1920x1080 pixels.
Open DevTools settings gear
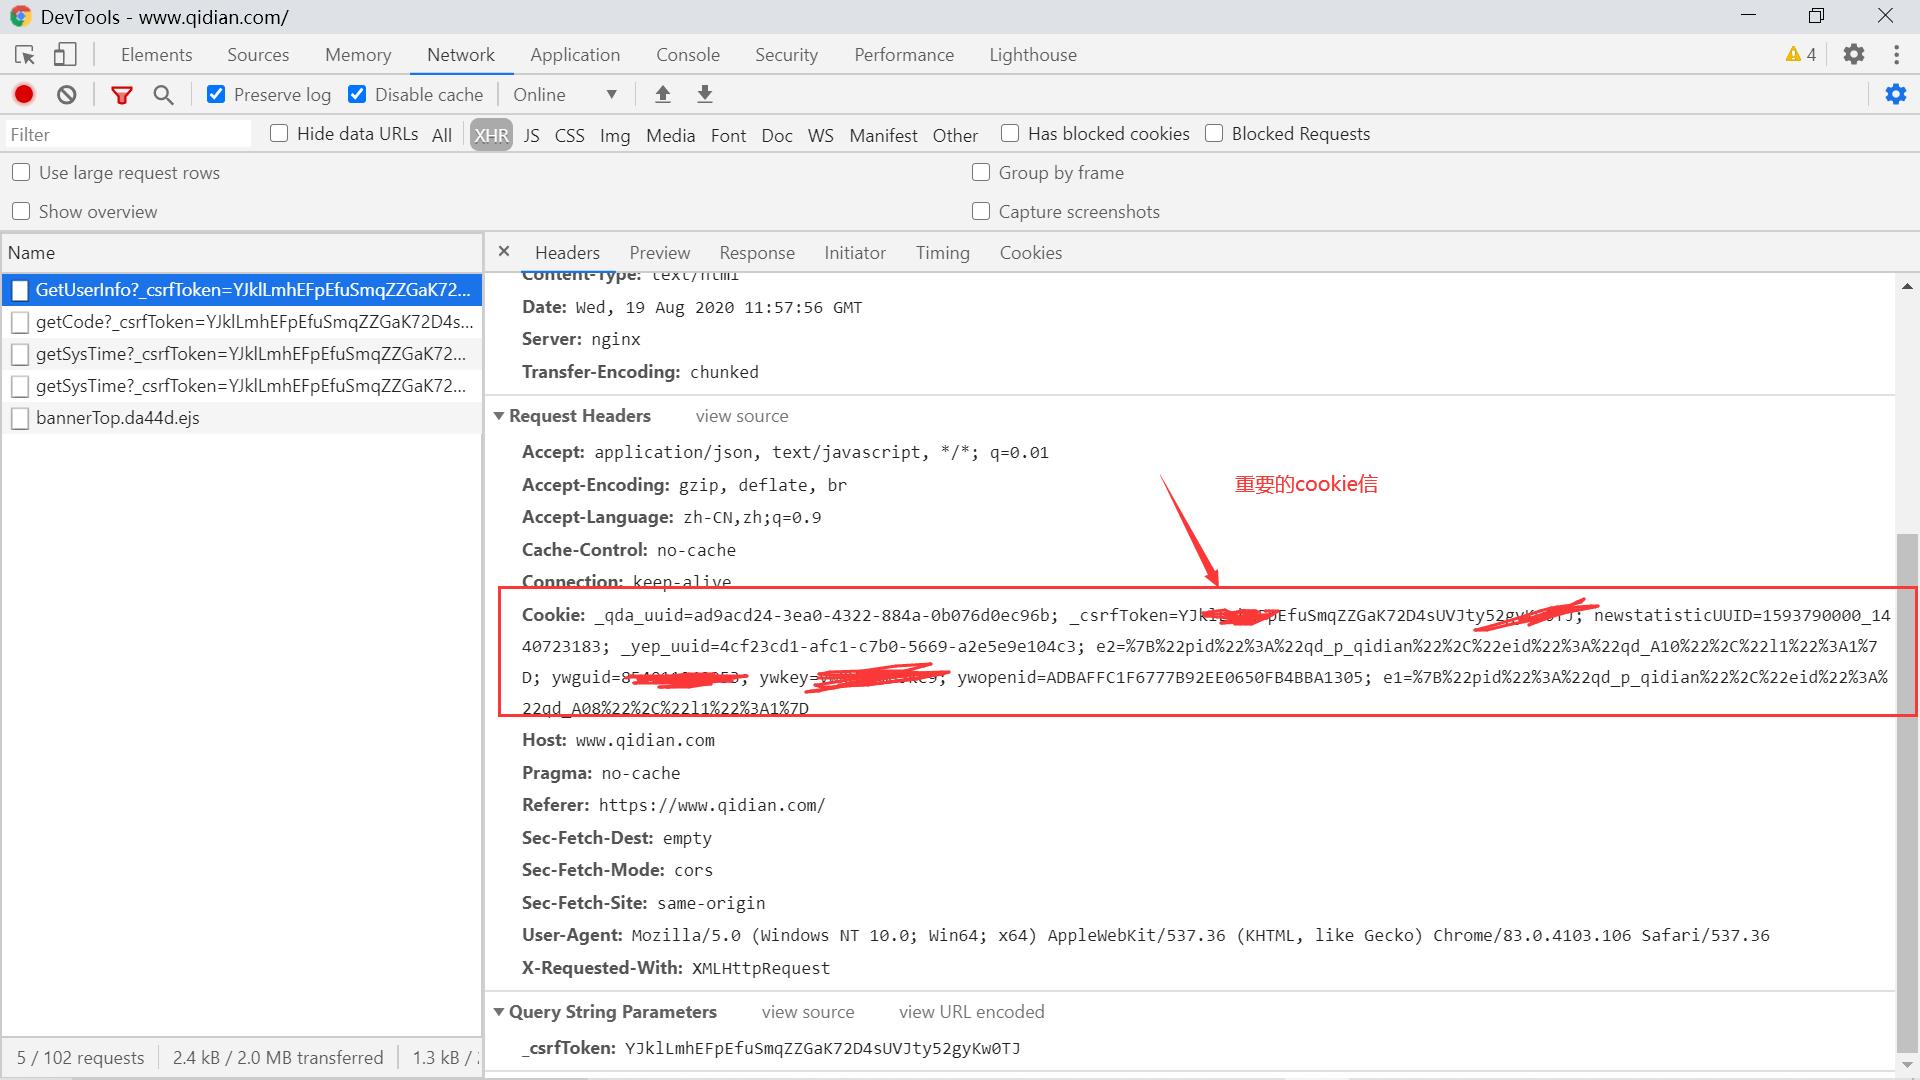[x=1855, y=55]
